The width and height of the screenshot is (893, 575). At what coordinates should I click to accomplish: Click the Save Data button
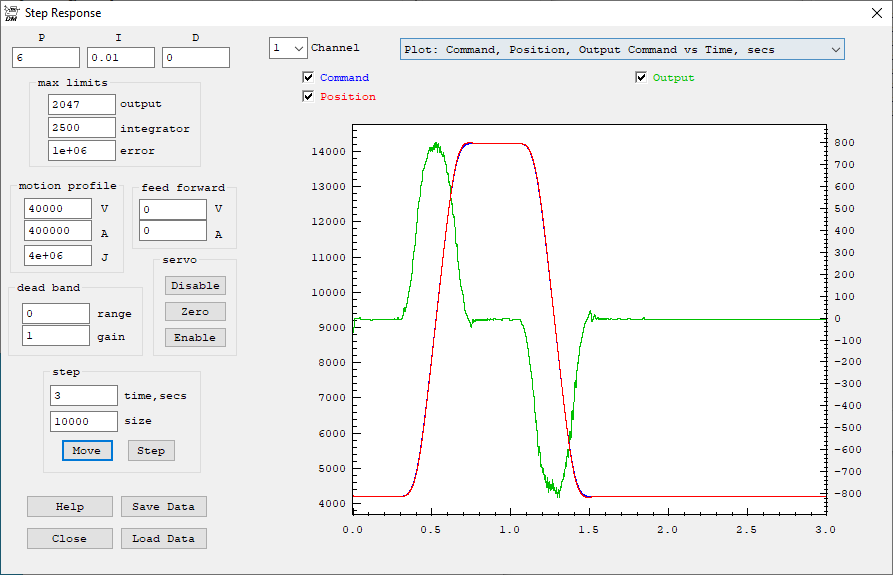[163, 506]
